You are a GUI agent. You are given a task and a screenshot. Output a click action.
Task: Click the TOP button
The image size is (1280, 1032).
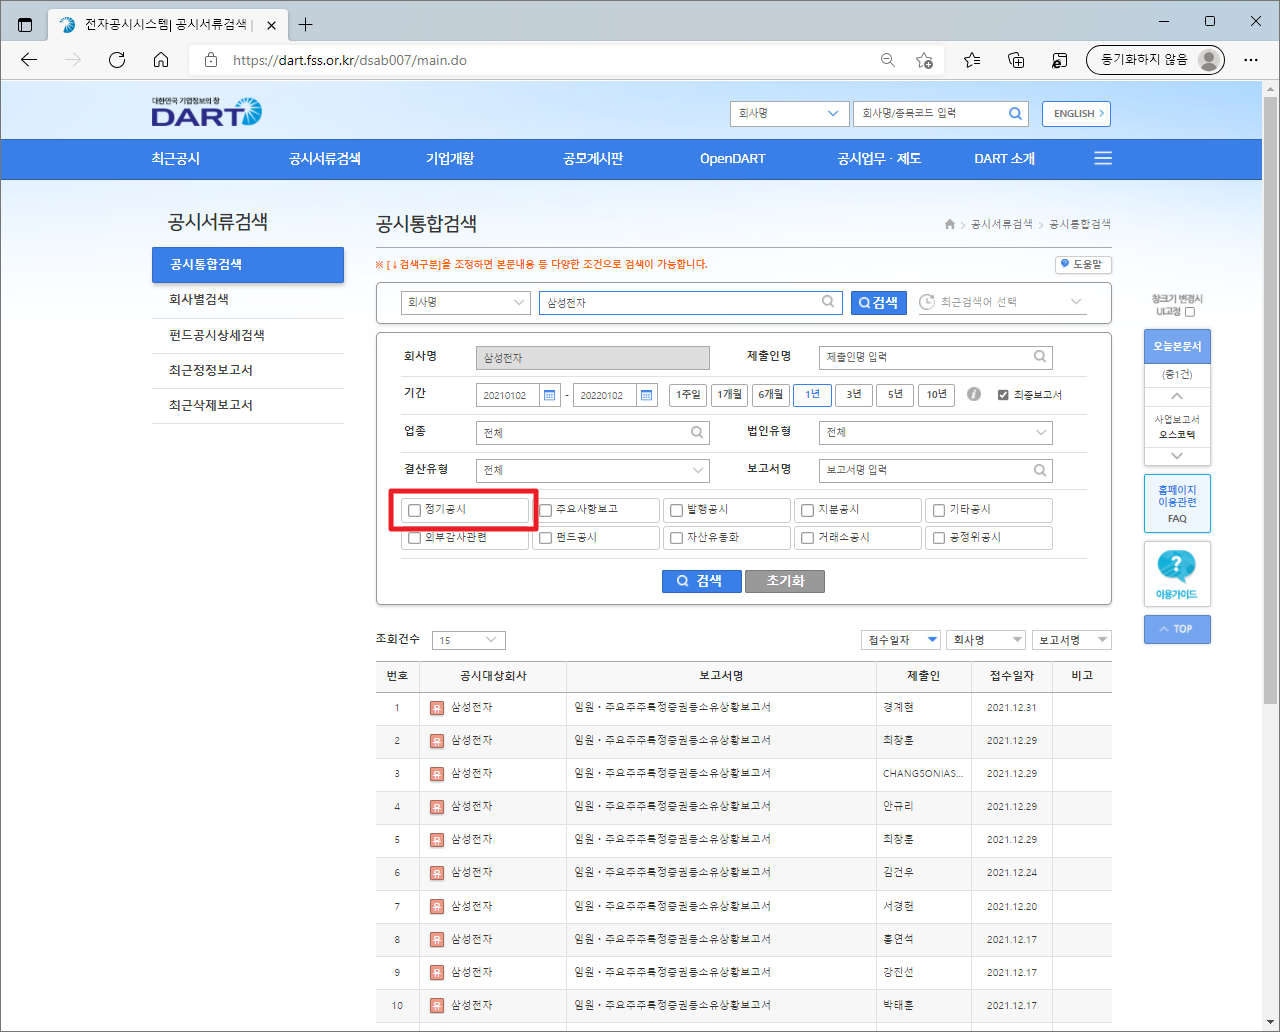(1177, 629)
